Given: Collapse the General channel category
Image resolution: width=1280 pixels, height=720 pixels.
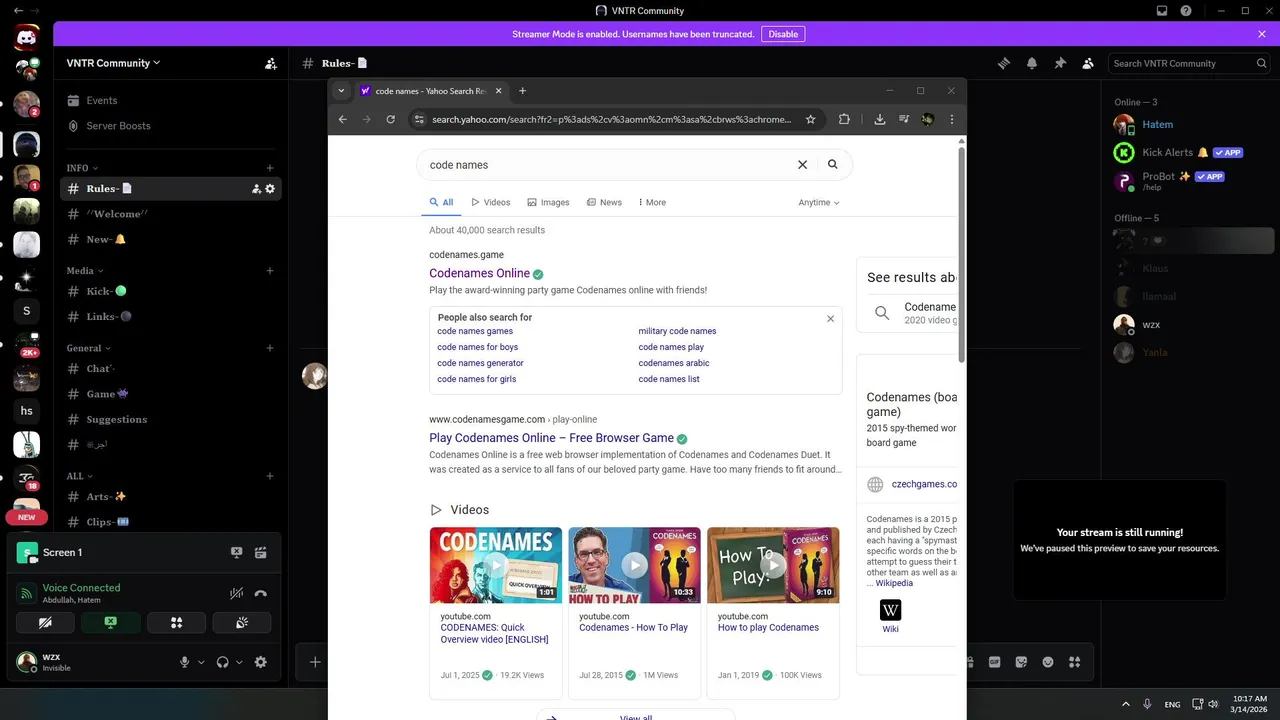Looking at the screenshot, I should pyautogui.click(x=88, y=348).
